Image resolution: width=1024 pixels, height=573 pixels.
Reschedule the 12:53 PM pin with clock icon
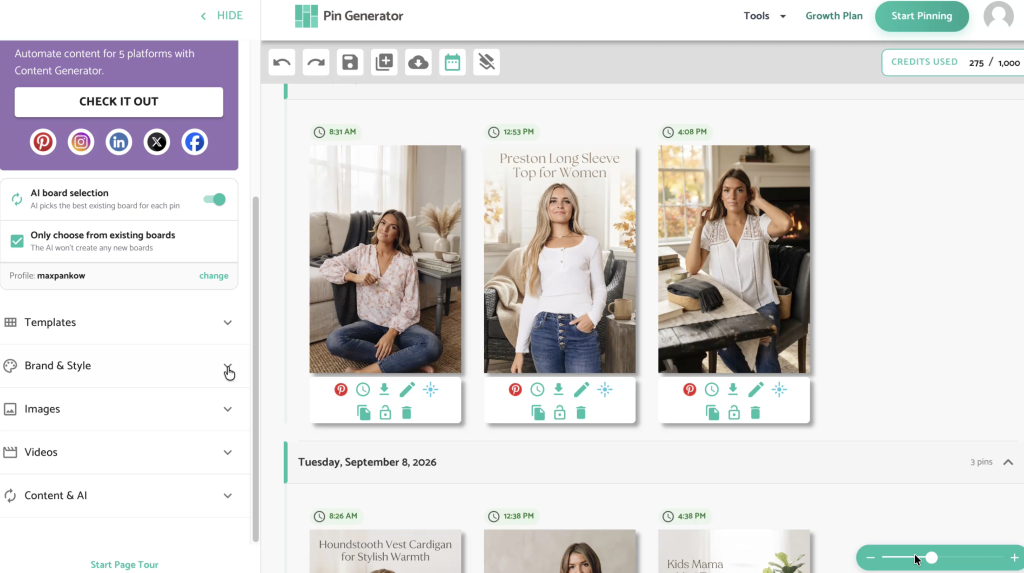[x=537, y=389]
